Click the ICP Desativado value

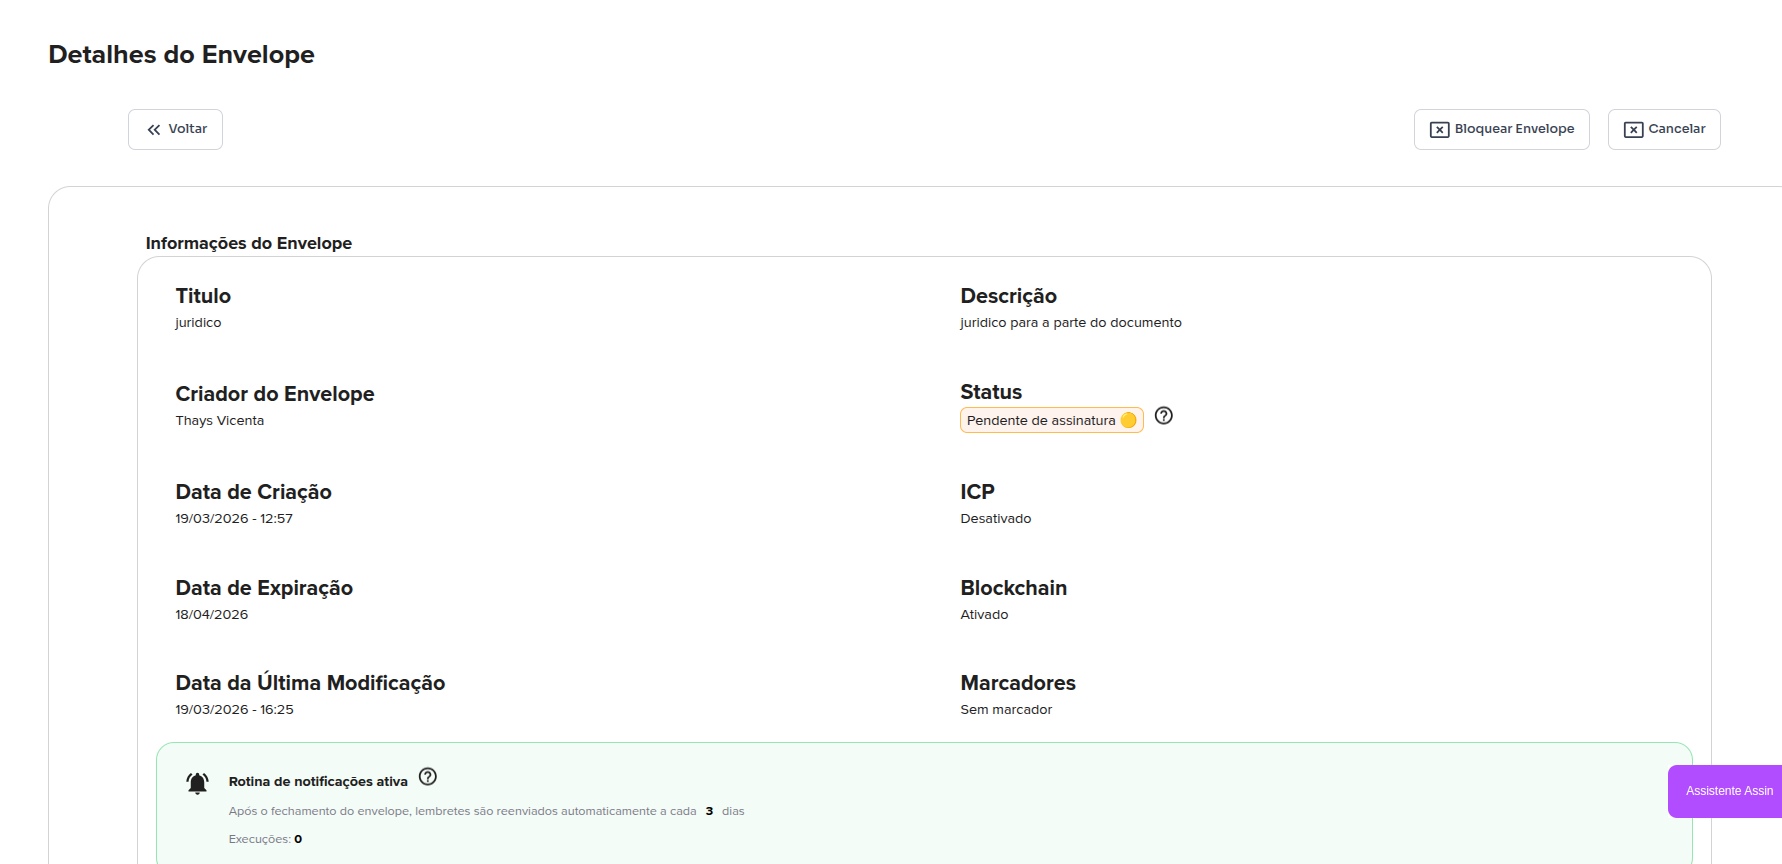(995, 519)
